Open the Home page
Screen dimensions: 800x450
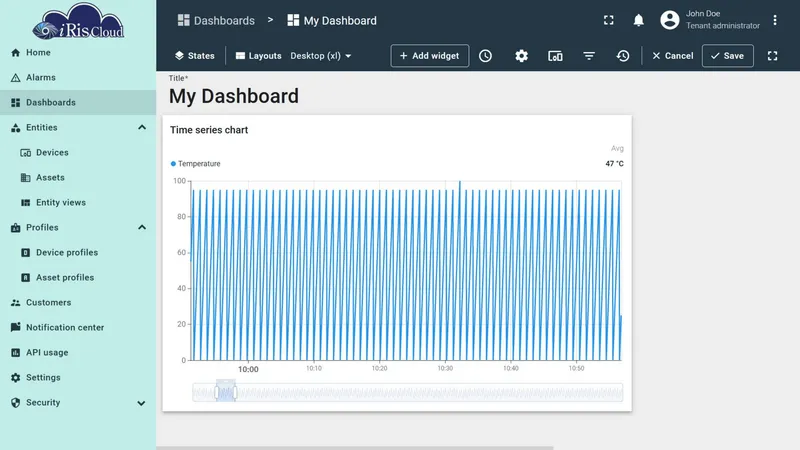tap(78, 53)
